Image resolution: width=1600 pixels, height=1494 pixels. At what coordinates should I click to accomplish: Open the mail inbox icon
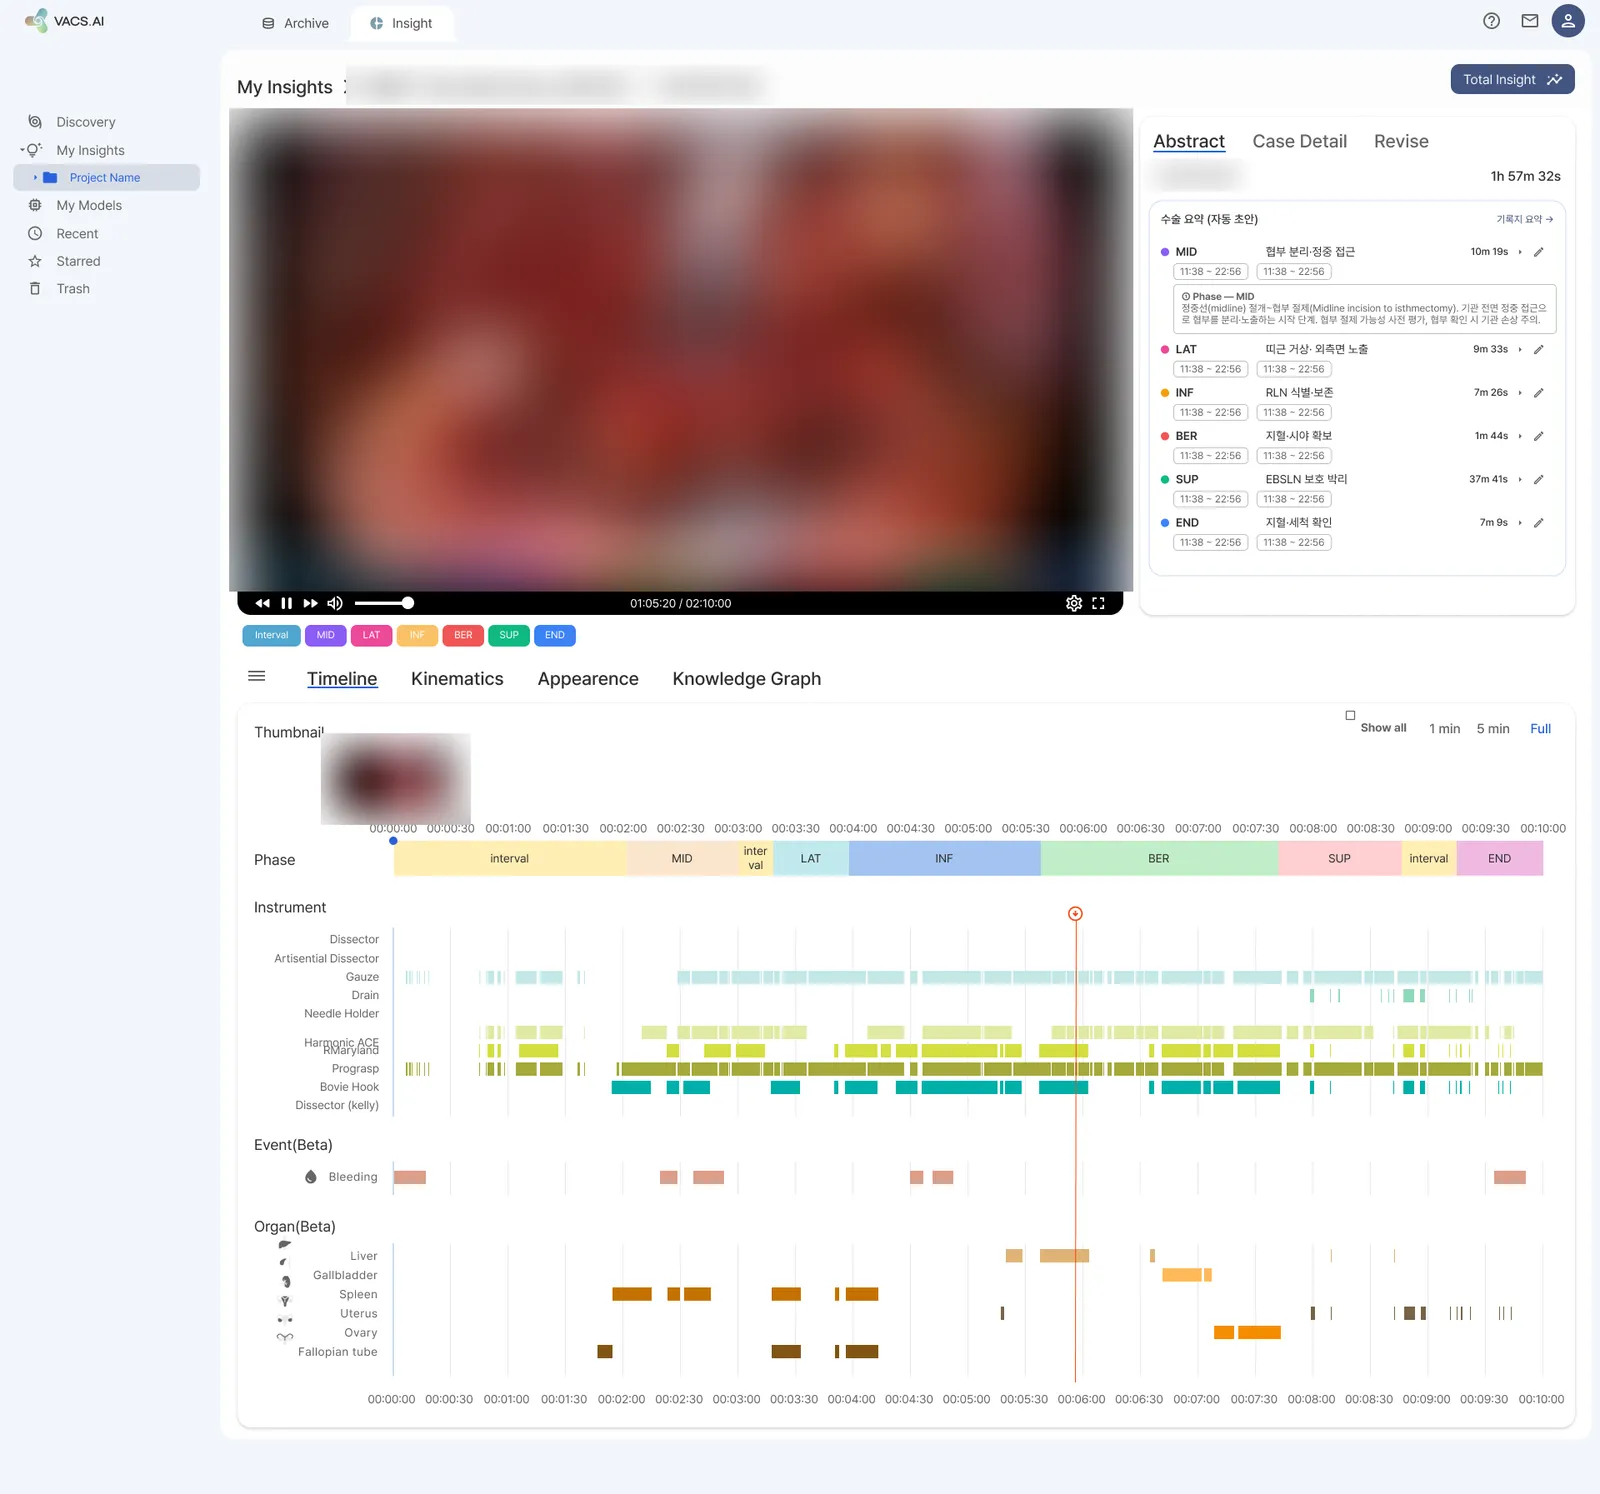click(x=1530, y=21)
